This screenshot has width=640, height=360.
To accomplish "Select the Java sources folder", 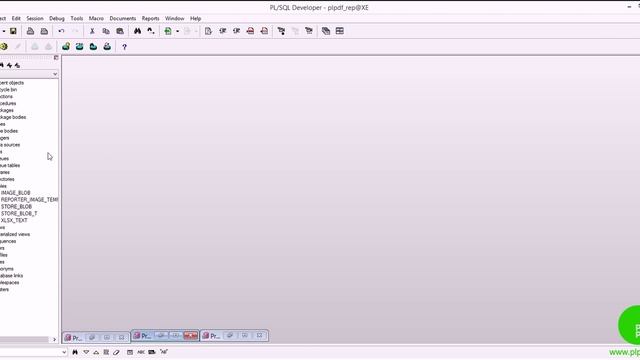I will pos(10,145).
